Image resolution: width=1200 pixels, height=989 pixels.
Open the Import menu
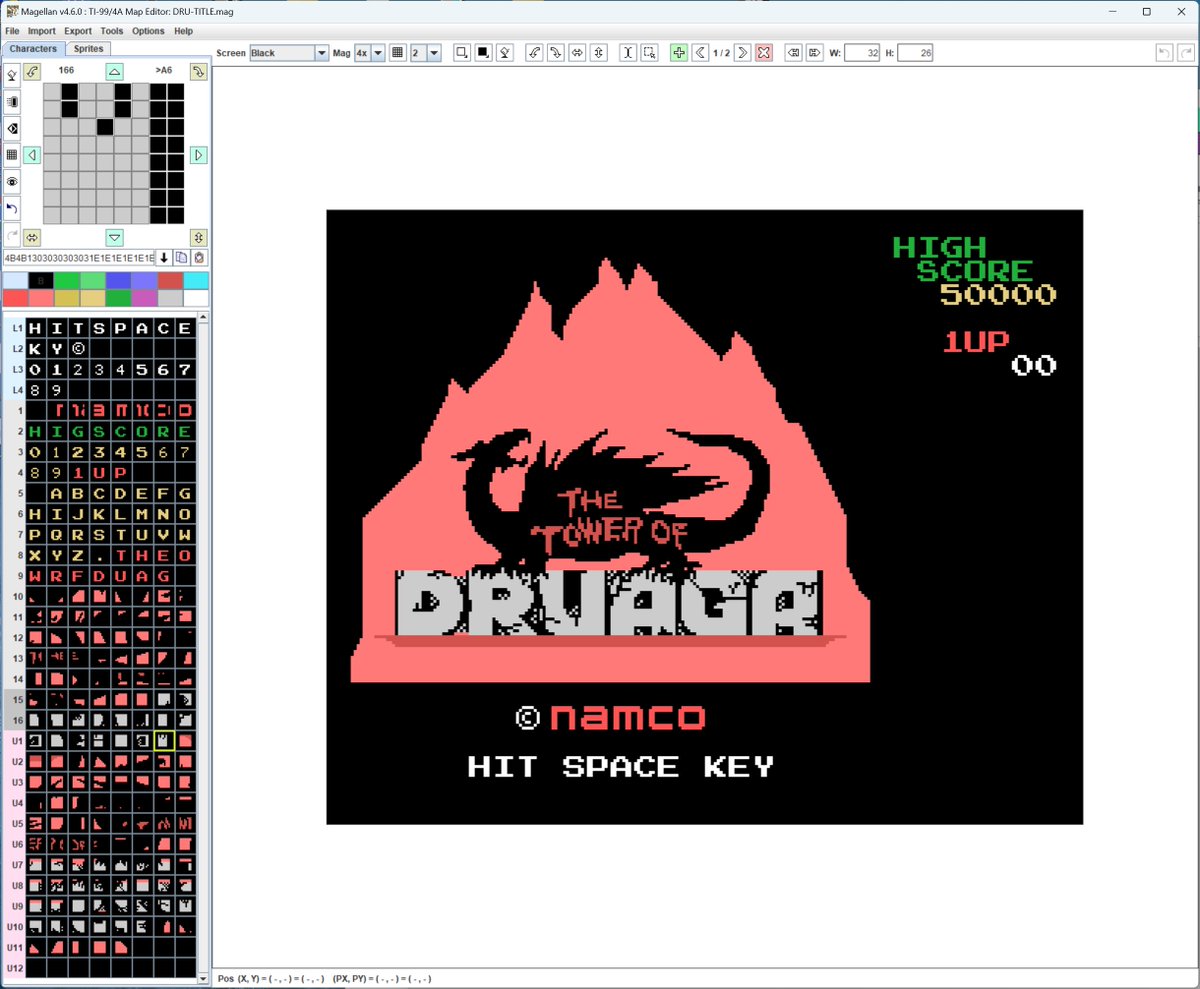tap(42, 31)
